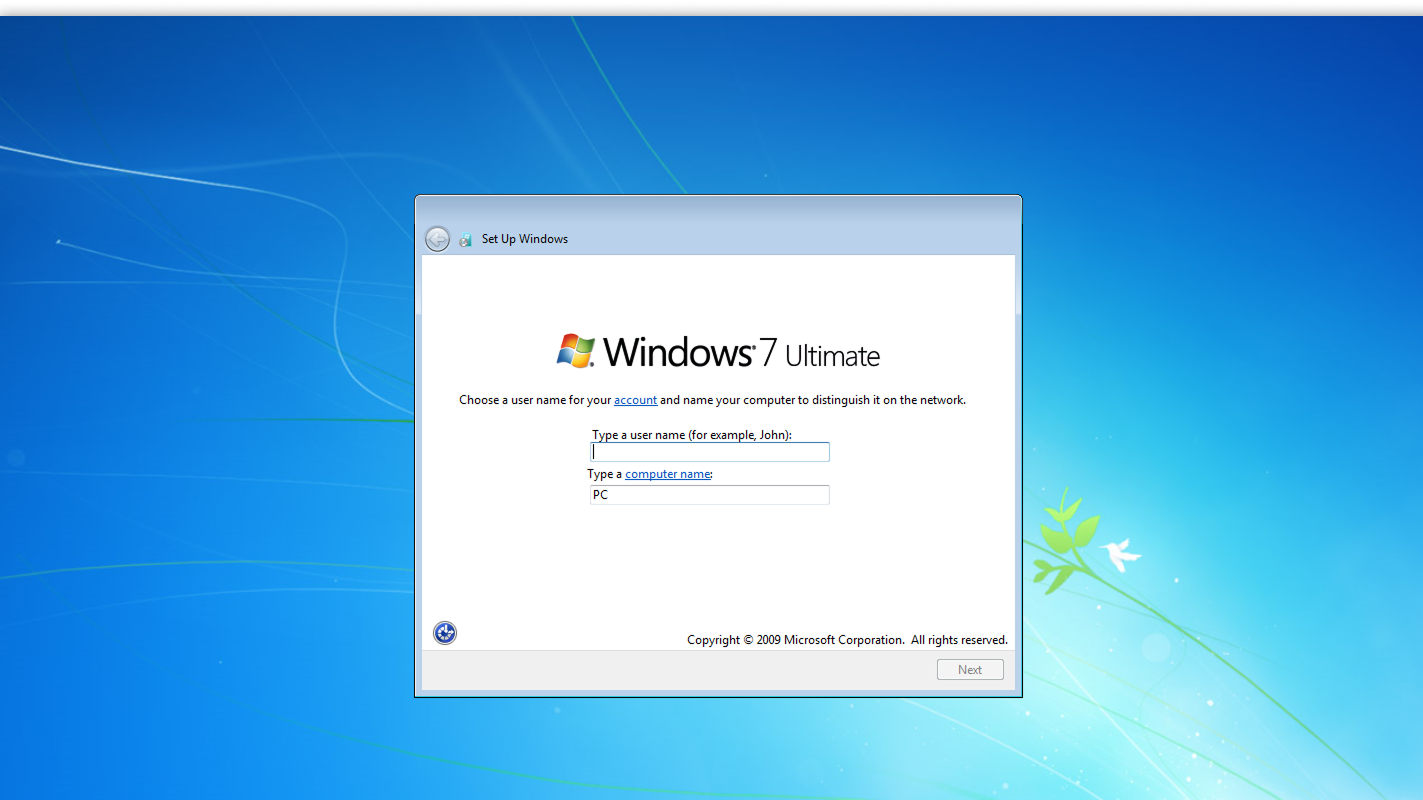Open the account help link
The image size is (1423, 800).
[x=635, y=400]
